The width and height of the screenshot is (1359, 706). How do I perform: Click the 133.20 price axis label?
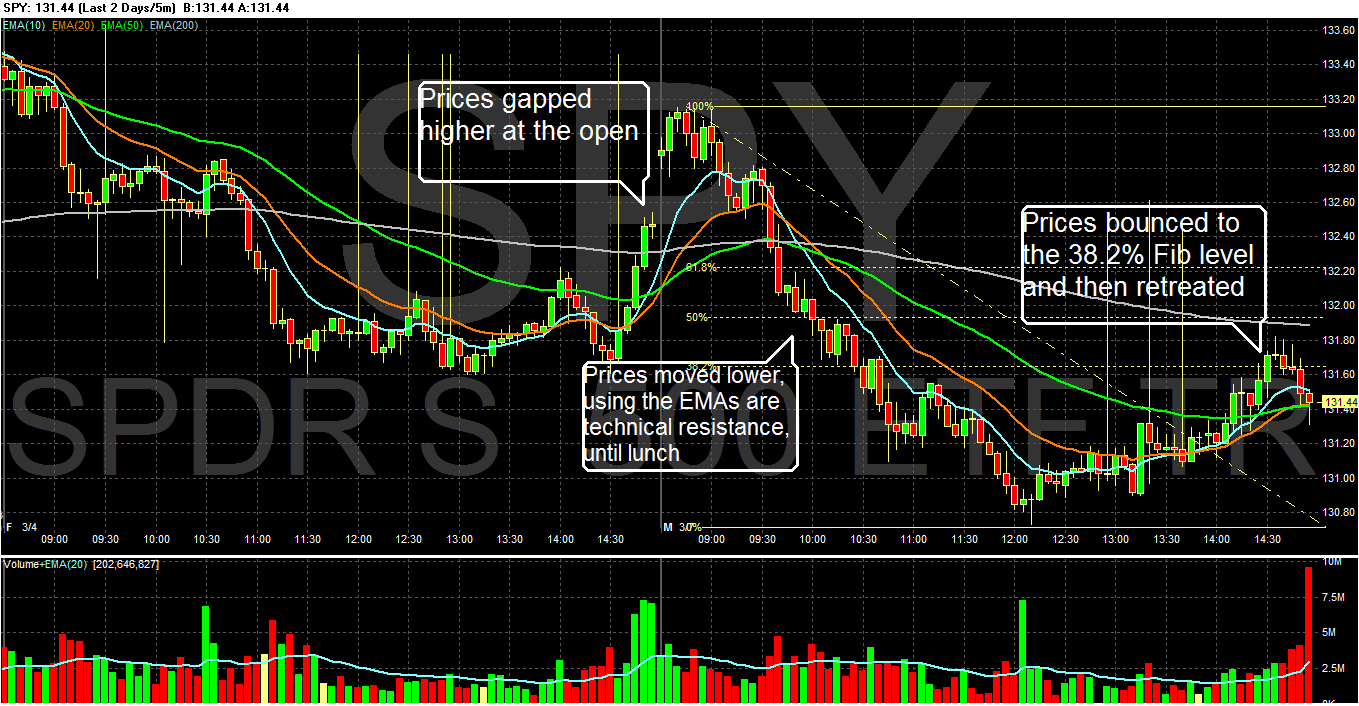1338,99
